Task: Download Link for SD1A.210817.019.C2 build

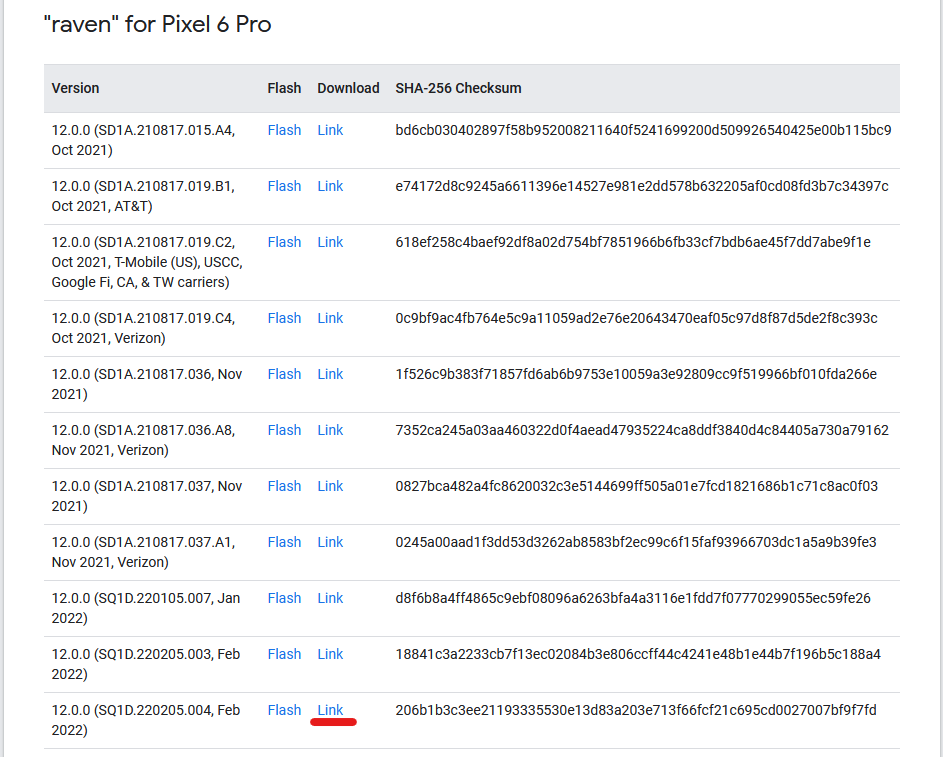Action: tap(330, 242)
